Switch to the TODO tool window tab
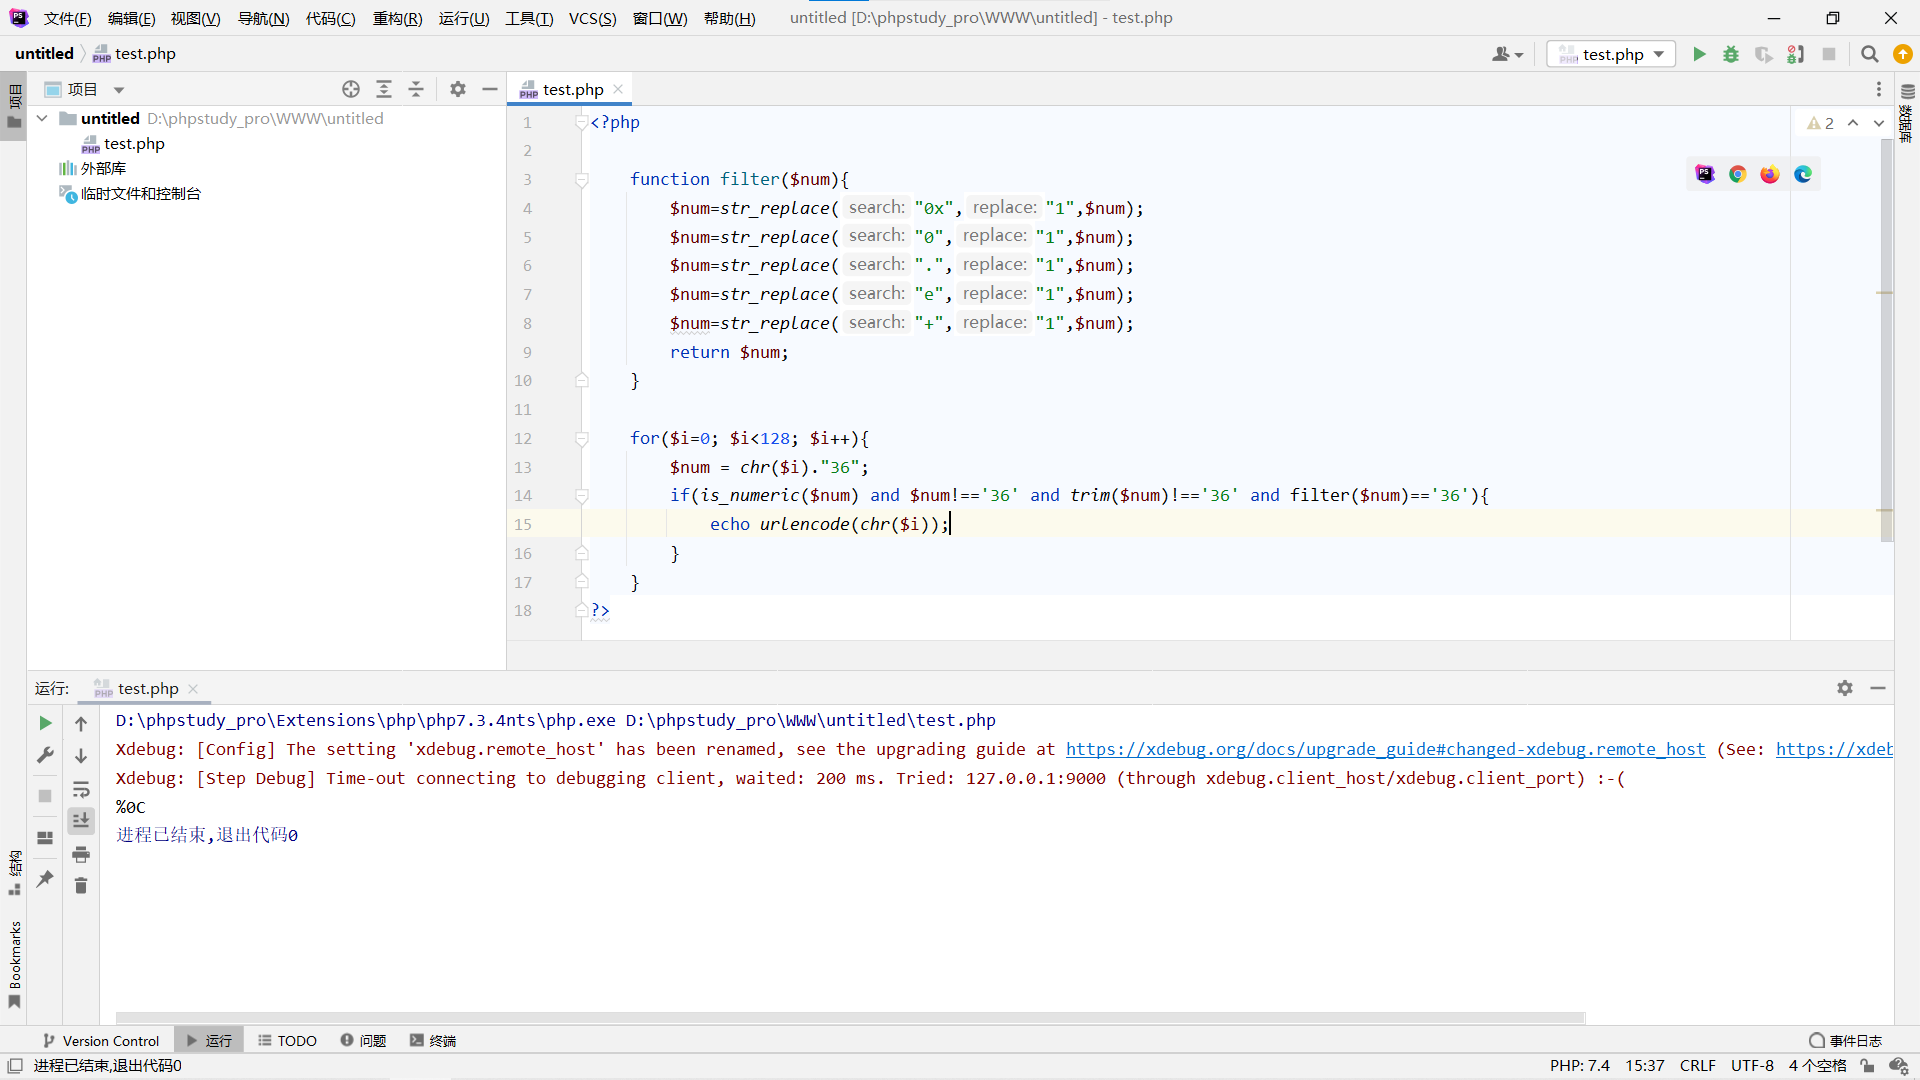This screenshot has width=1920, height=1080. tap(287, 1041)
